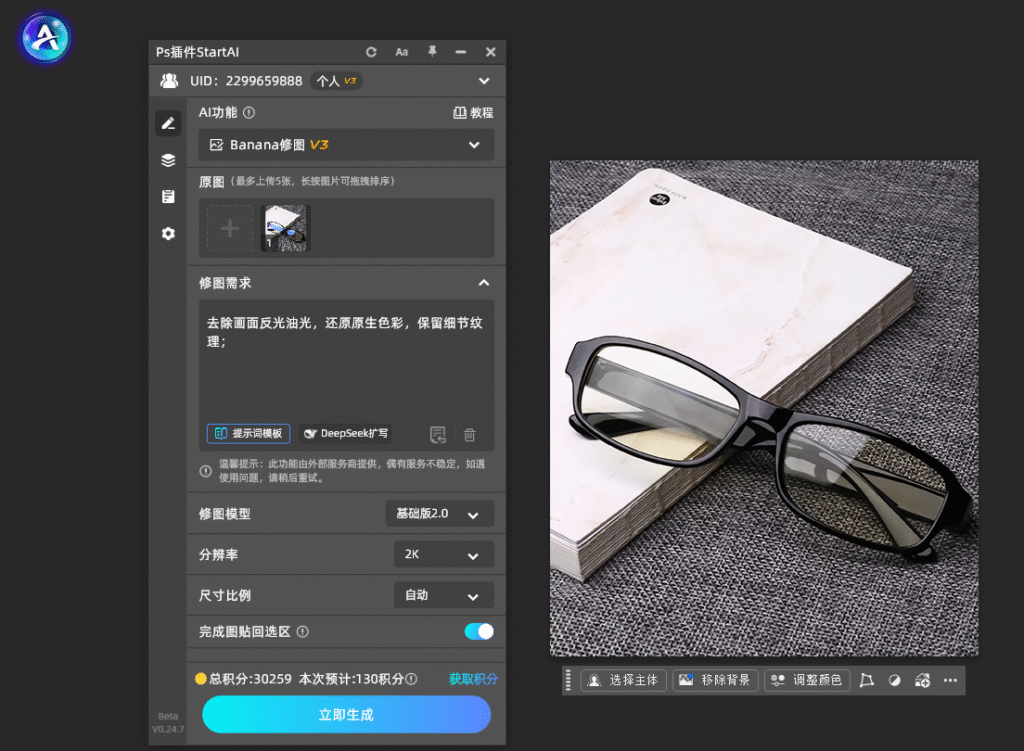Click the generate fill icon in taskbar

pos(922,680)
